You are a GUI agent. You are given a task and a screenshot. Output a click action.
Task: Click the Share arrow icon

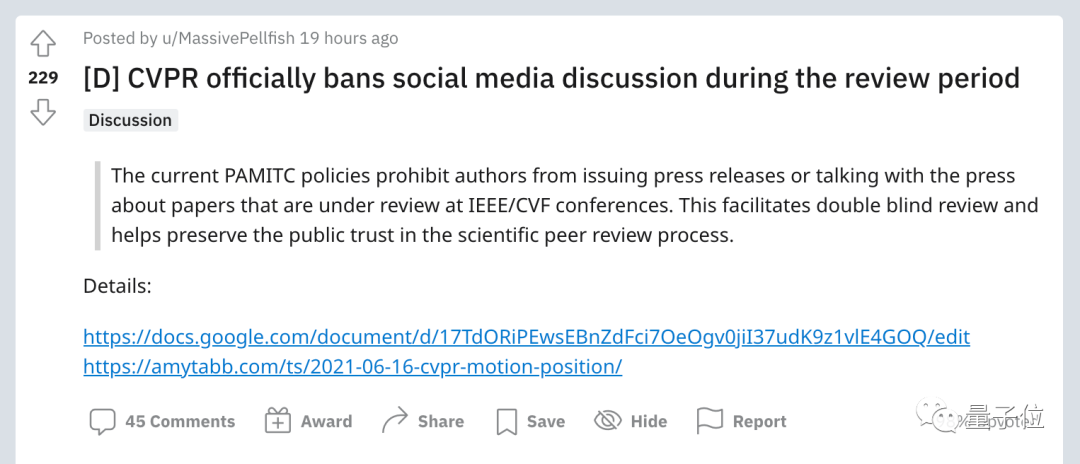pyautogui.click(x=395, y=421)
